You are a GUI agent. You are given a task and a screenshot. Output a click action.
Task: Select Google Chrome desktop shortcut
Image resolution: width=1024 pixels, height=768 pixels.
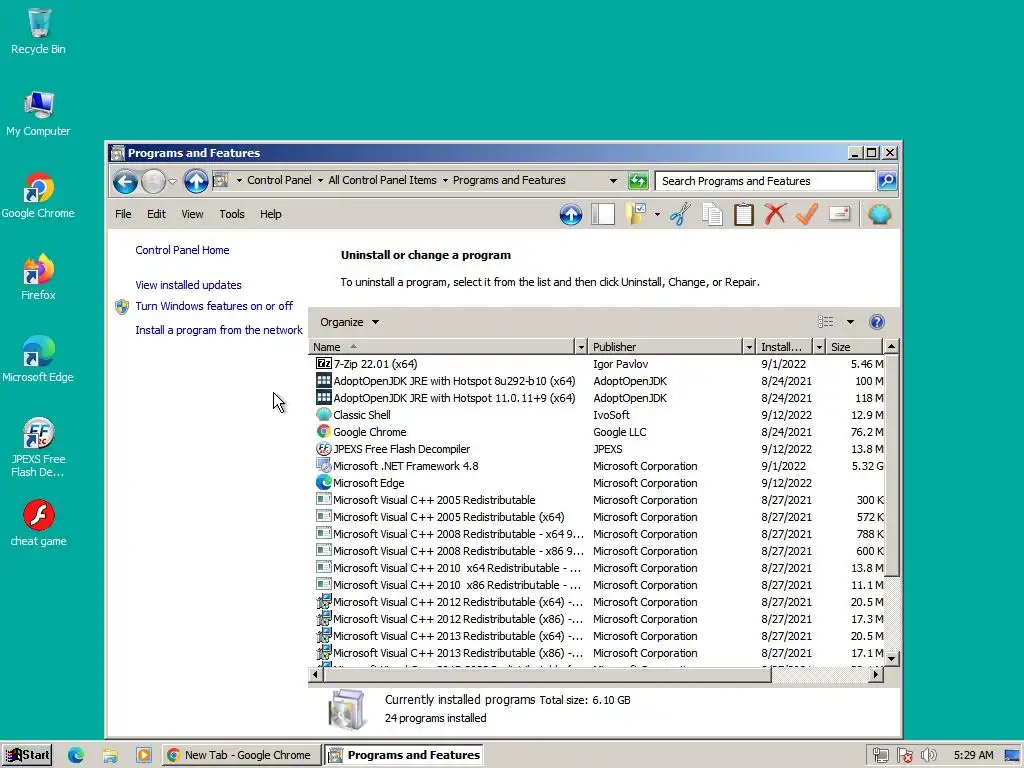click(x=38, y=195)
